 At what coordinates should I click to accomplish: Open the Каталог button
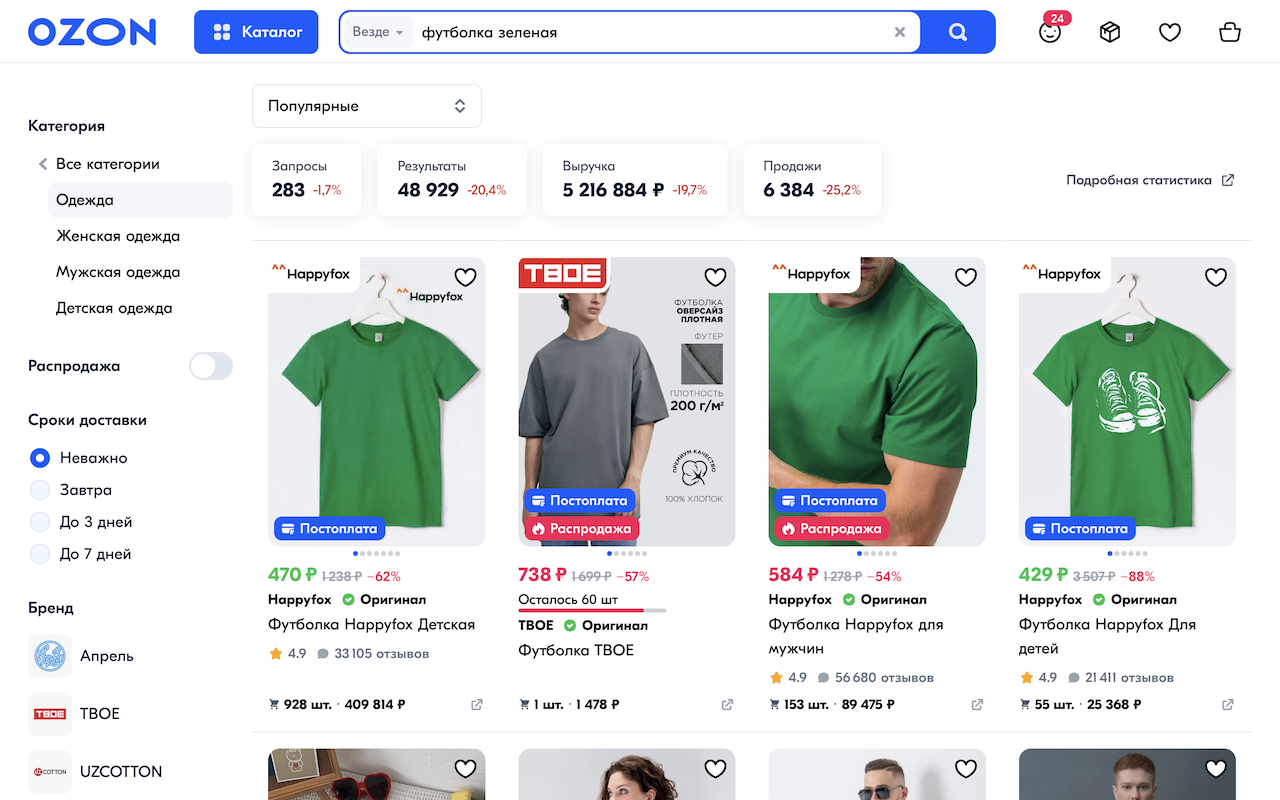coord(256,31)
